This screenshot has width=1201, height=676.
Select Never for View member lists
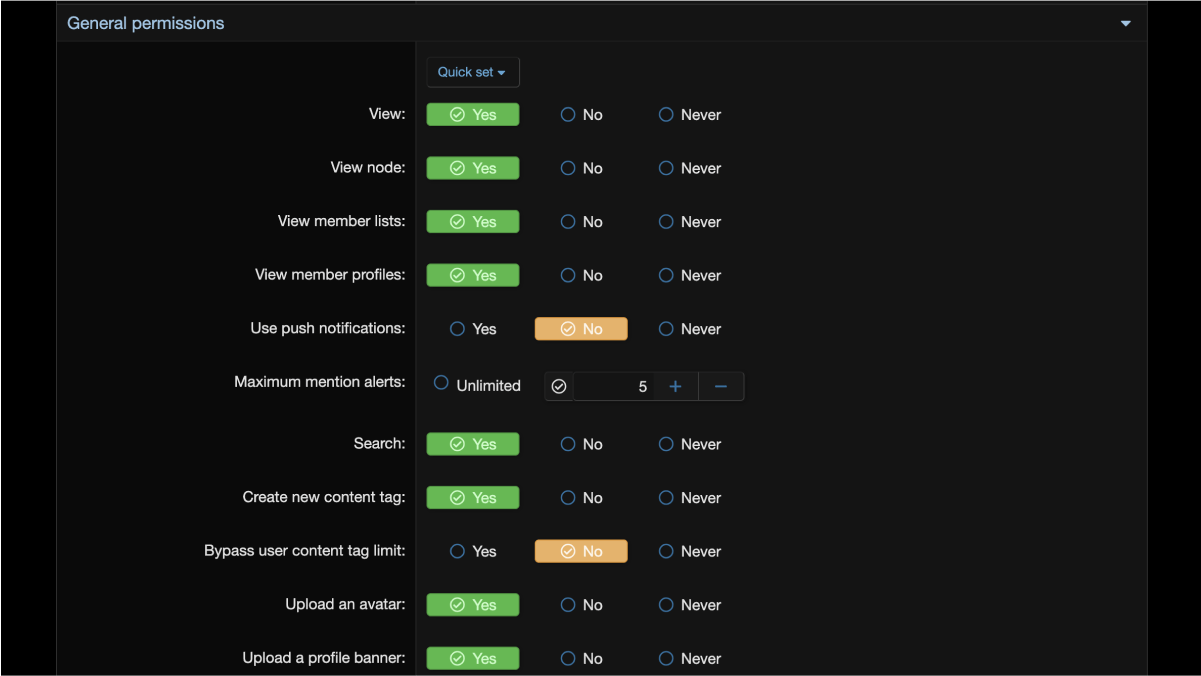(x=689, y=222)
